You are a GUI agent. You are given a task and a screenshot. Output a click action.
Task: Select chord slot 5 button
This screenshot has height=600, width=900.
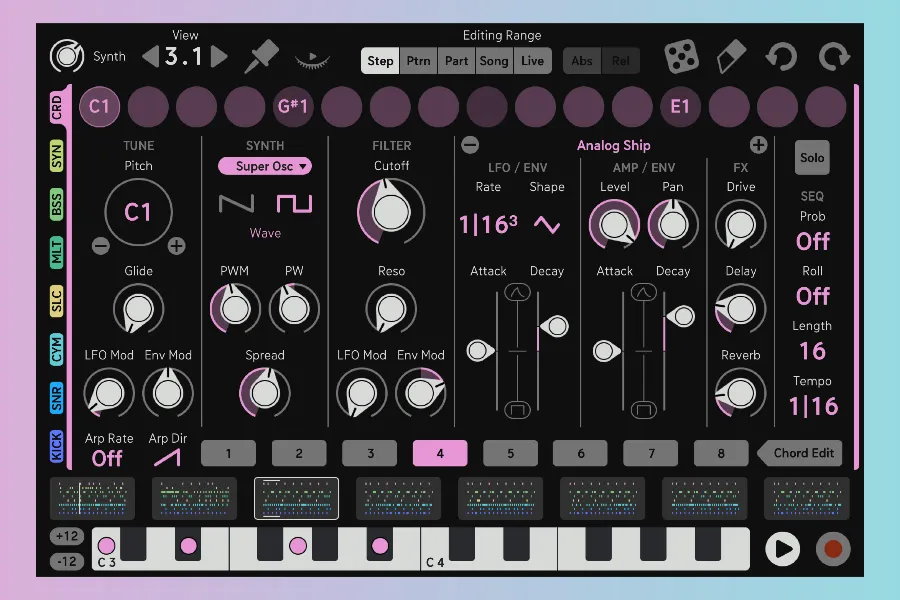point(510,453)
